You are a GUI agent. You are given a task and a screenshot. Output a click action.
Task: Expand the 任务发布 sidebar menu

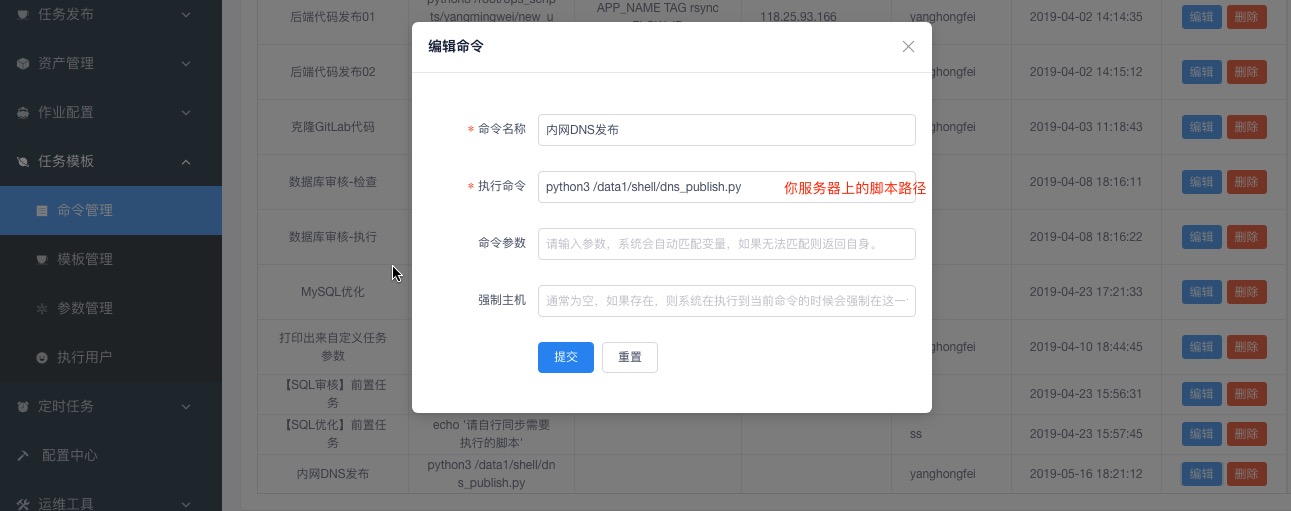(110, 14)
